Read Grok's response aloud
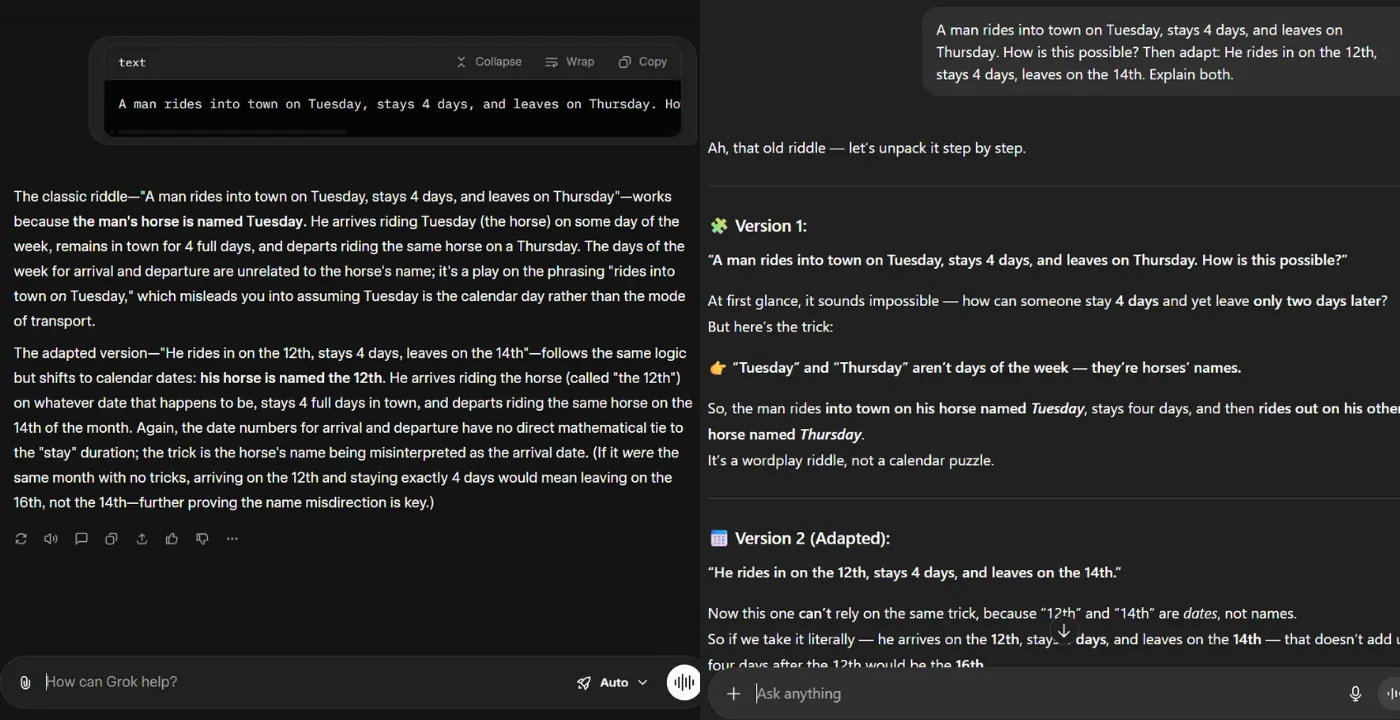This screenshot has height=720, width=1400. [x=51, y=538]
